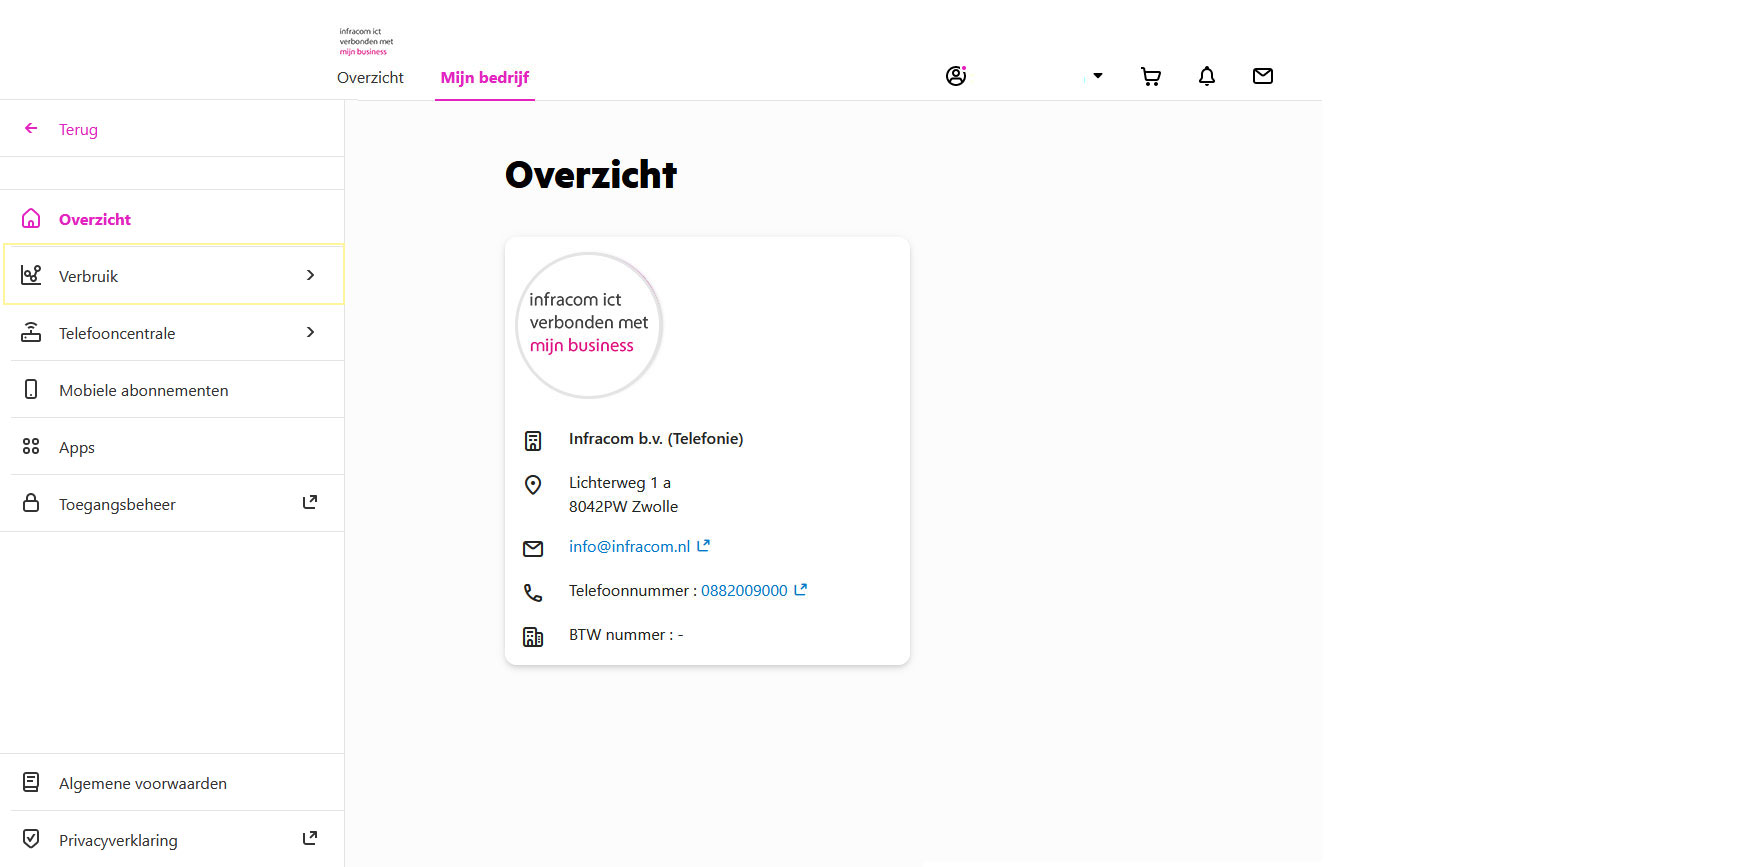Click the Verbruik usage chart icon

(31, 275)
